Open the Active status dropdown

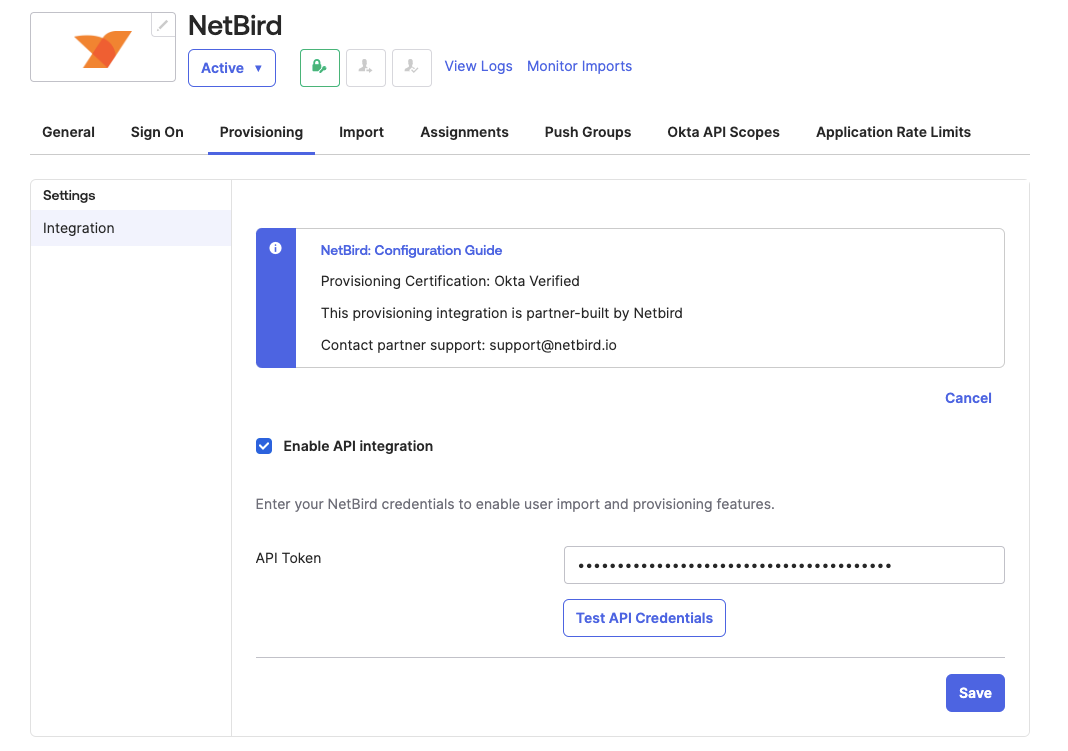[x=232, y=68]
